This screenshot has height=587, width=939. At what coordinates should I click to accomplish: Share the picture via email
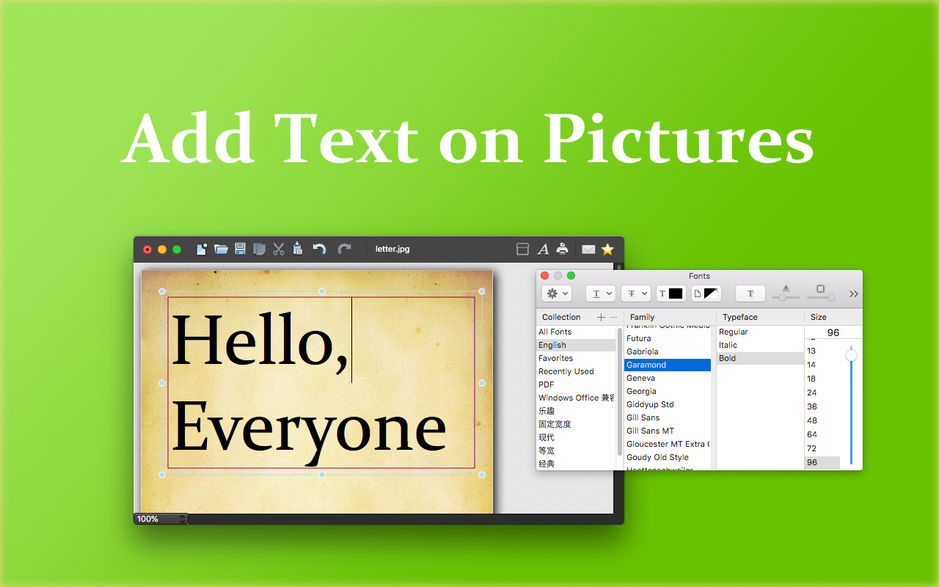590,248
